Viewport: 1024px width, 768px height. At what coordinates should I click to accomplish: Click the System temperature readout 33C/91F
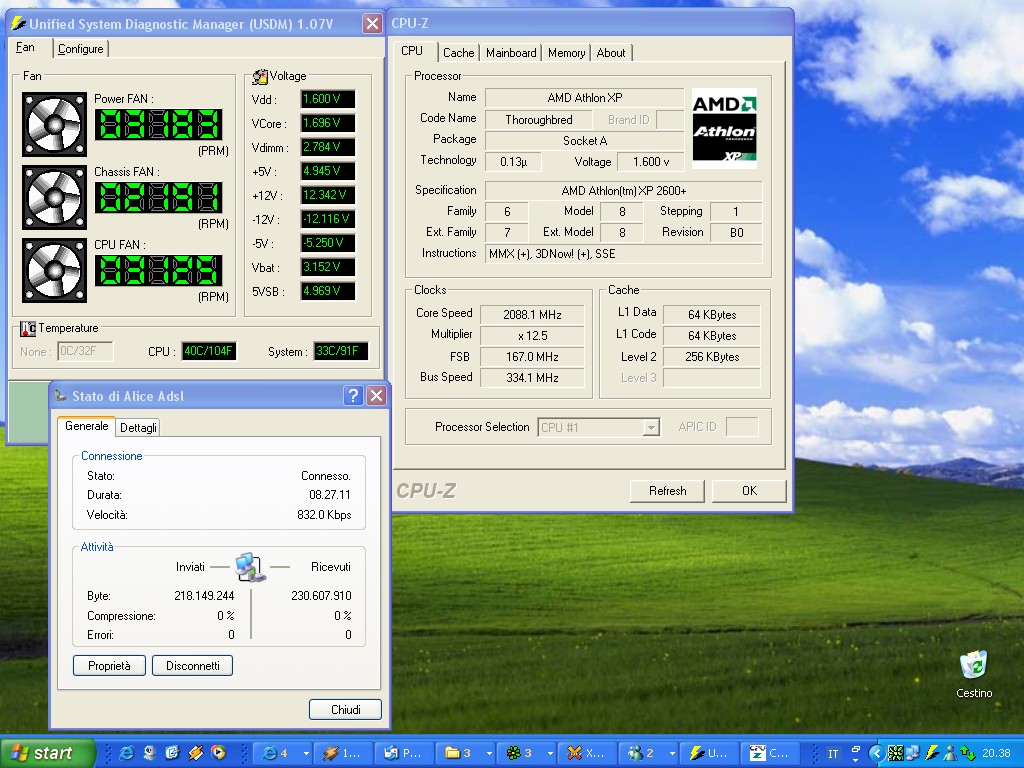coord(340,351)
